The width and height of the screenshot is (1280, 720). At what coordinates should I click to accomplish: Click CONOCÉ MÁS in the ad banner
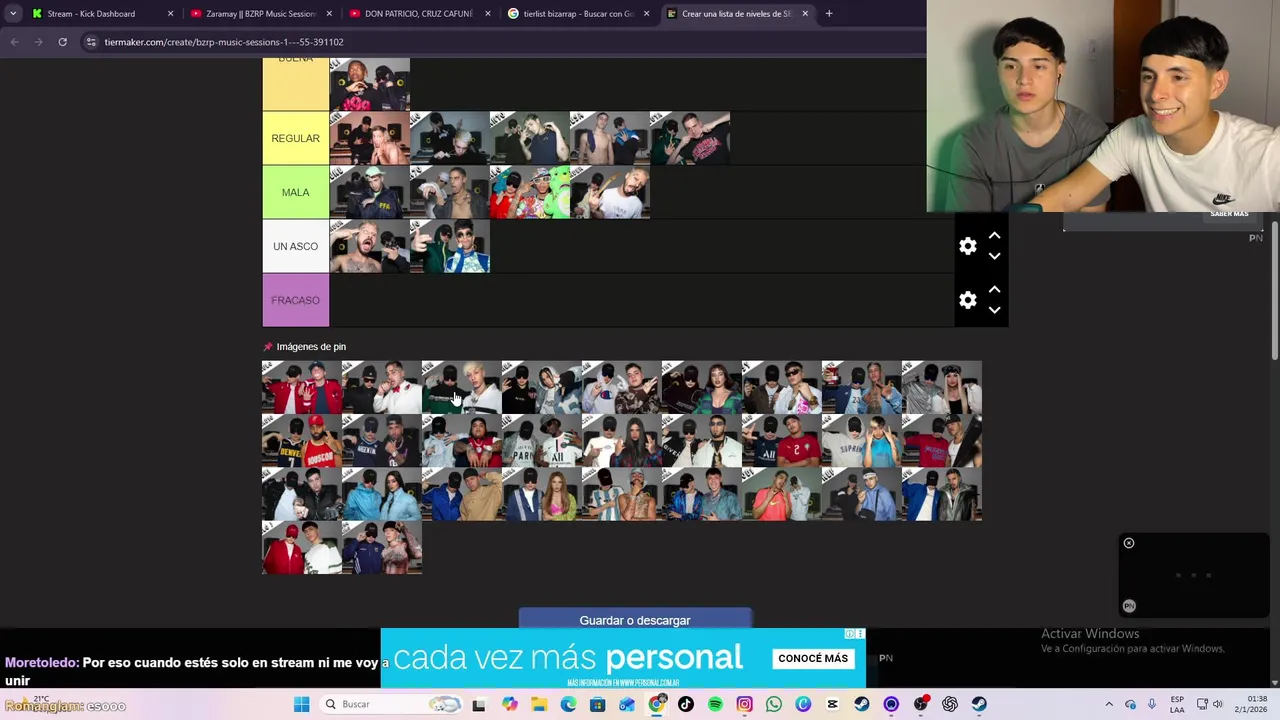click(813, 658)
